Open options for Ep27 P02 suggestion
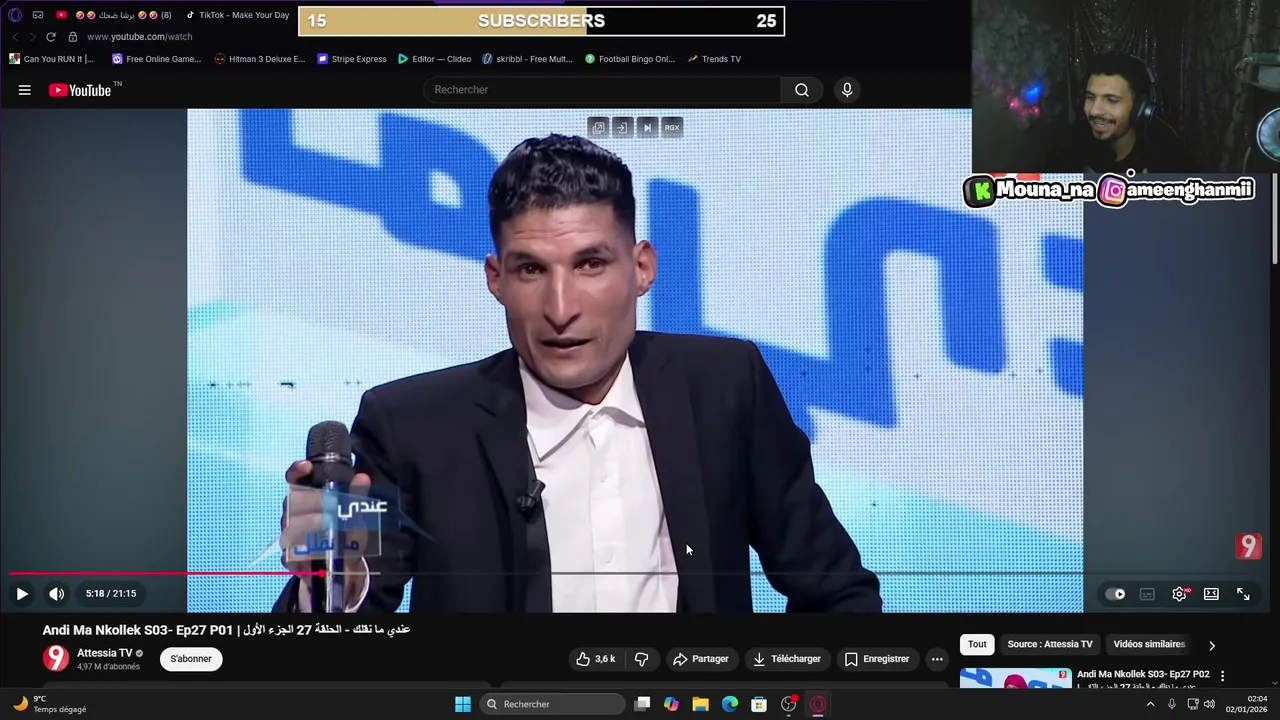 (x=1222, y=677)
